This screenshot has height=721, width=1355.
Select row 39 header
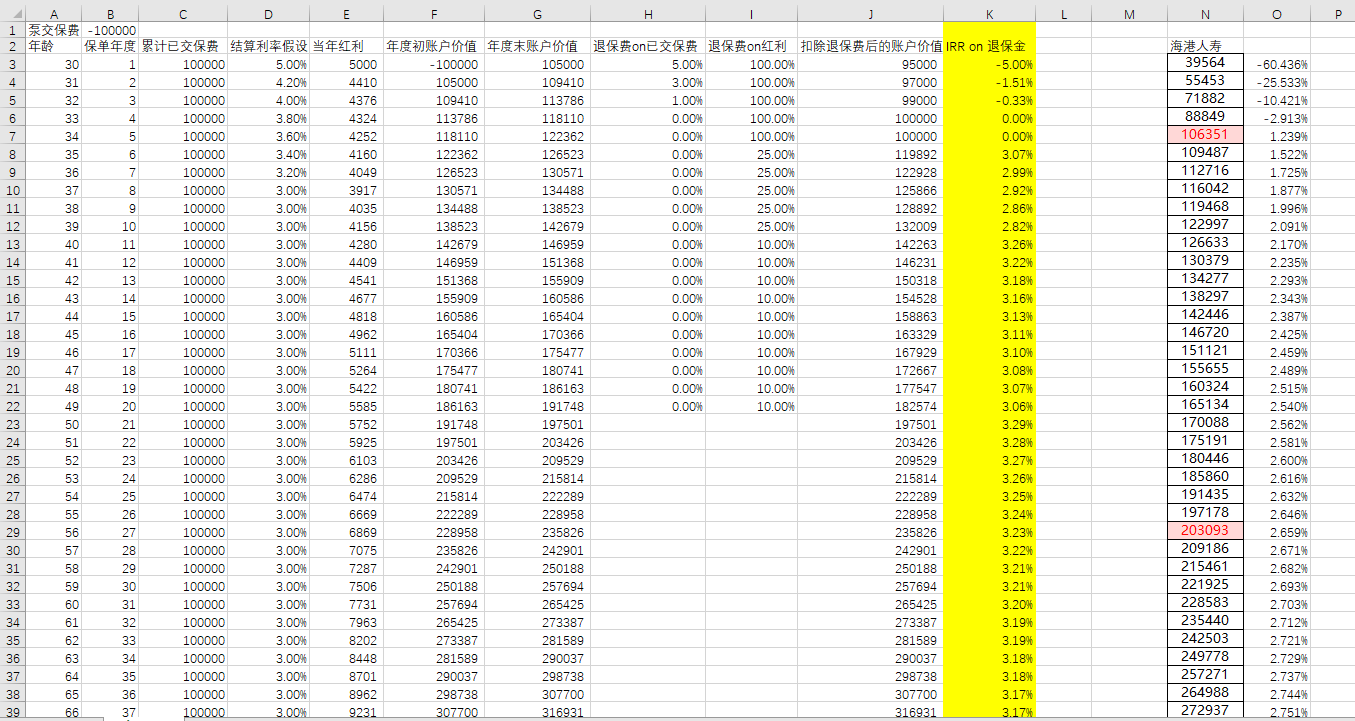[13, 713]
